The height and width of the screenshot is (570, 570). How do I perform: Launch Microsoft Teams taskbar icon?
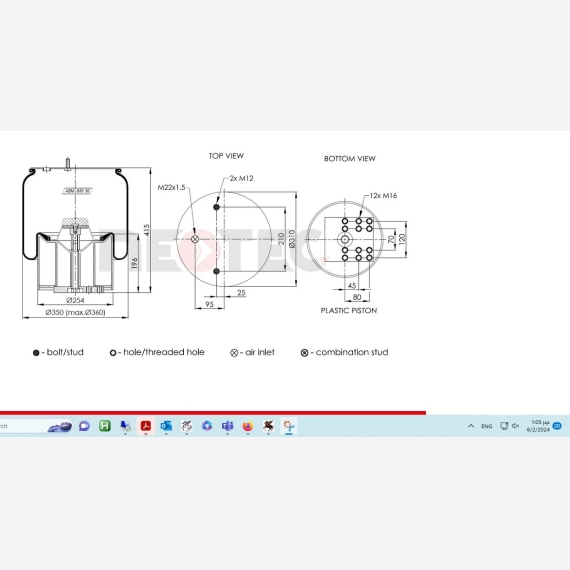point(228,426)
